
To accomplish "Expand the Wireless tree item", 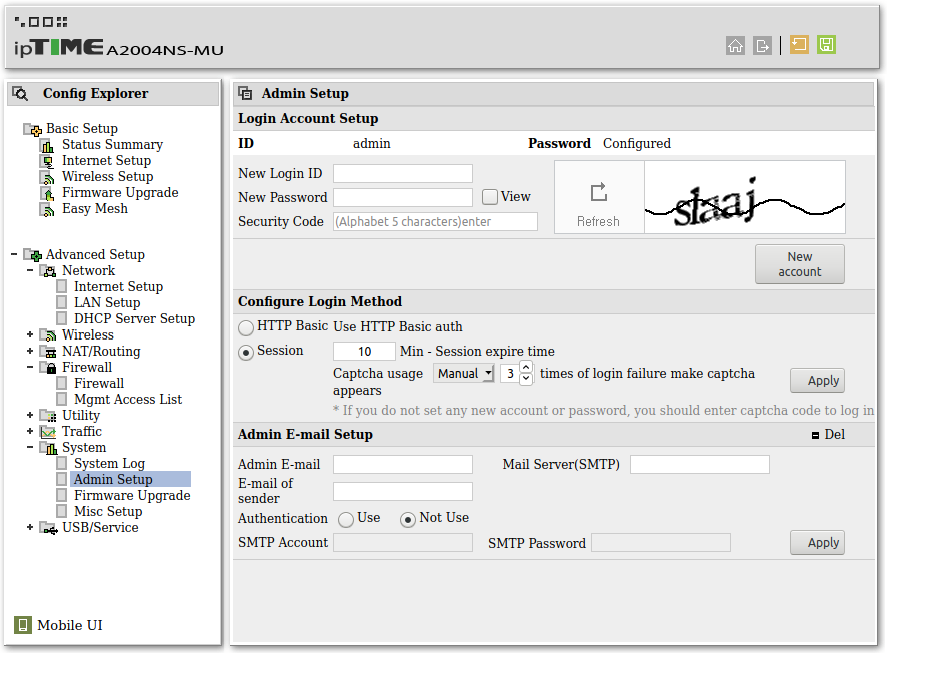I will pyautogui.click(x=29, y=334).
